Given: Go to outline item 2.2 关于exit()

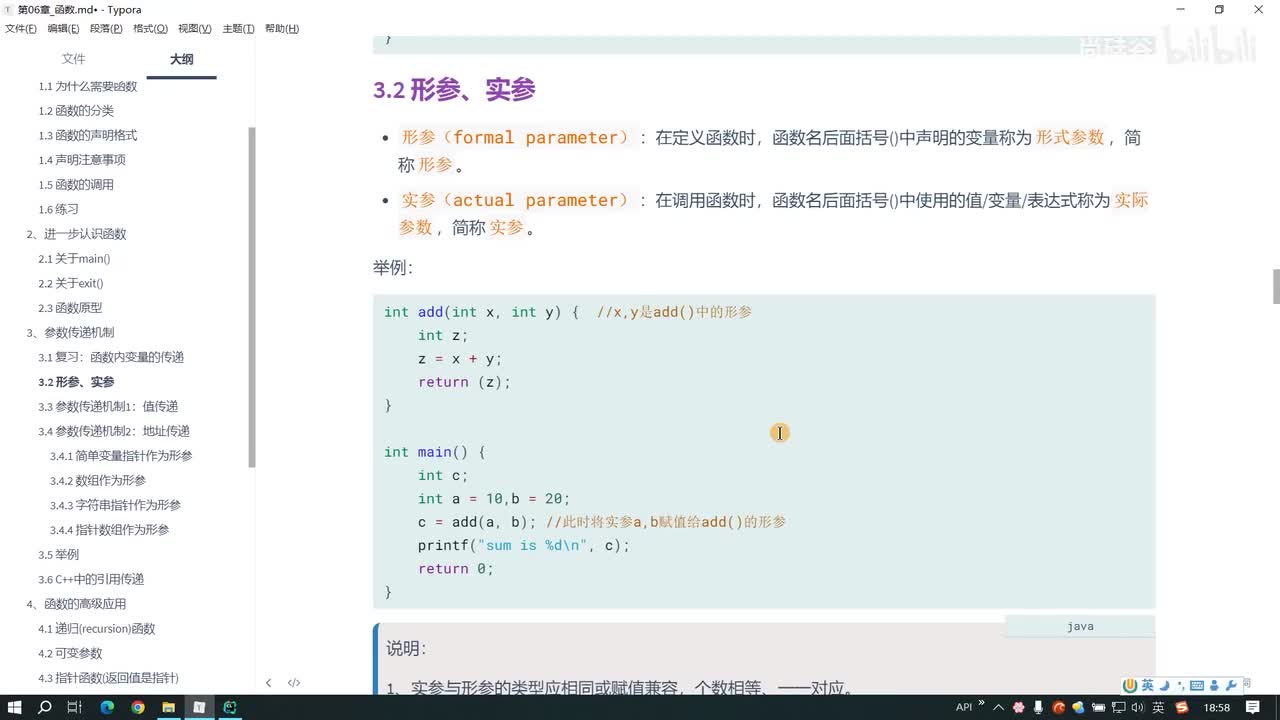Looking at the screenshot, I should pos(71,283).
